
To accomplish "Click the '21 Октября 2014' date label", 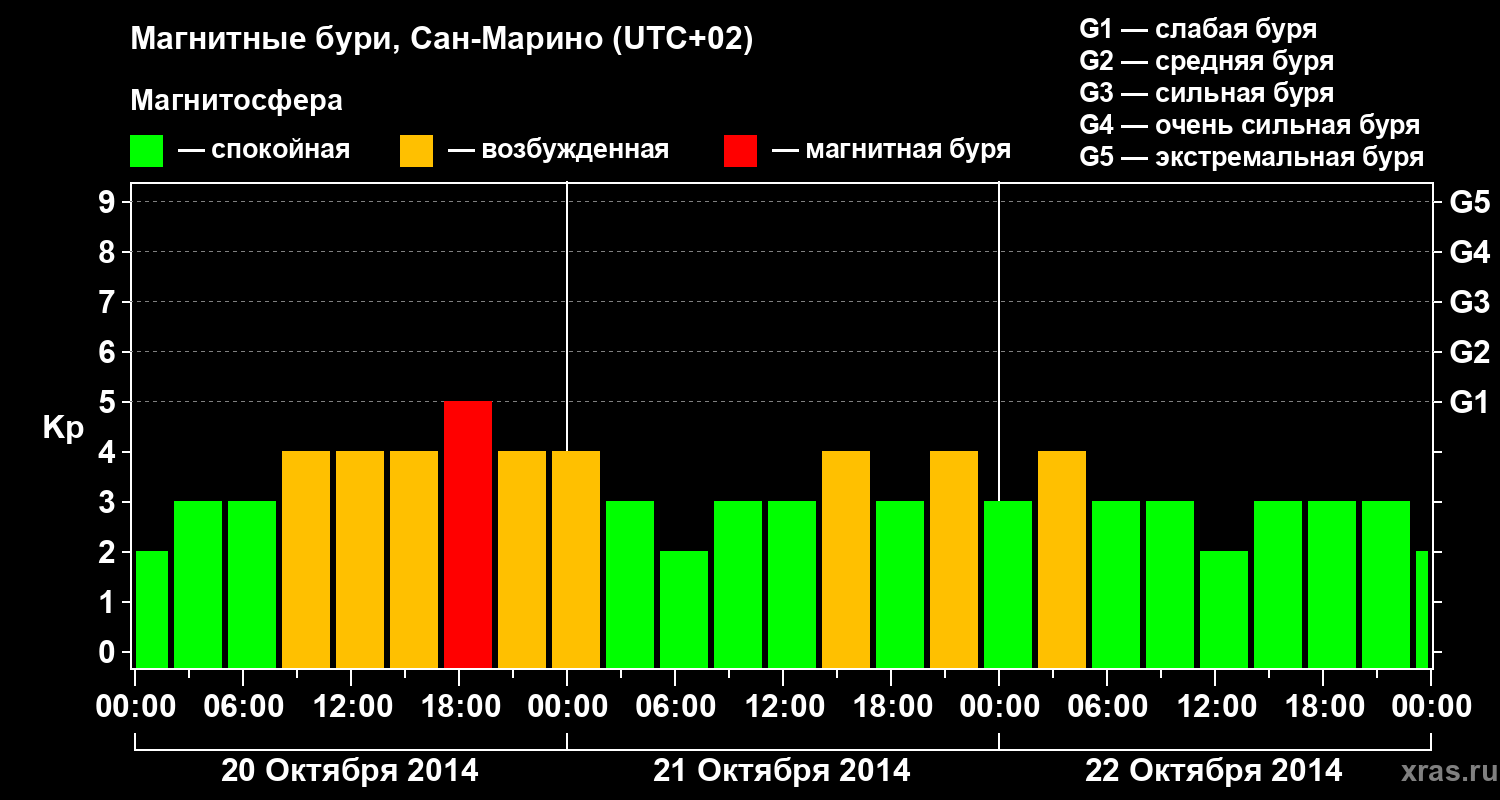I will (782, 771).
